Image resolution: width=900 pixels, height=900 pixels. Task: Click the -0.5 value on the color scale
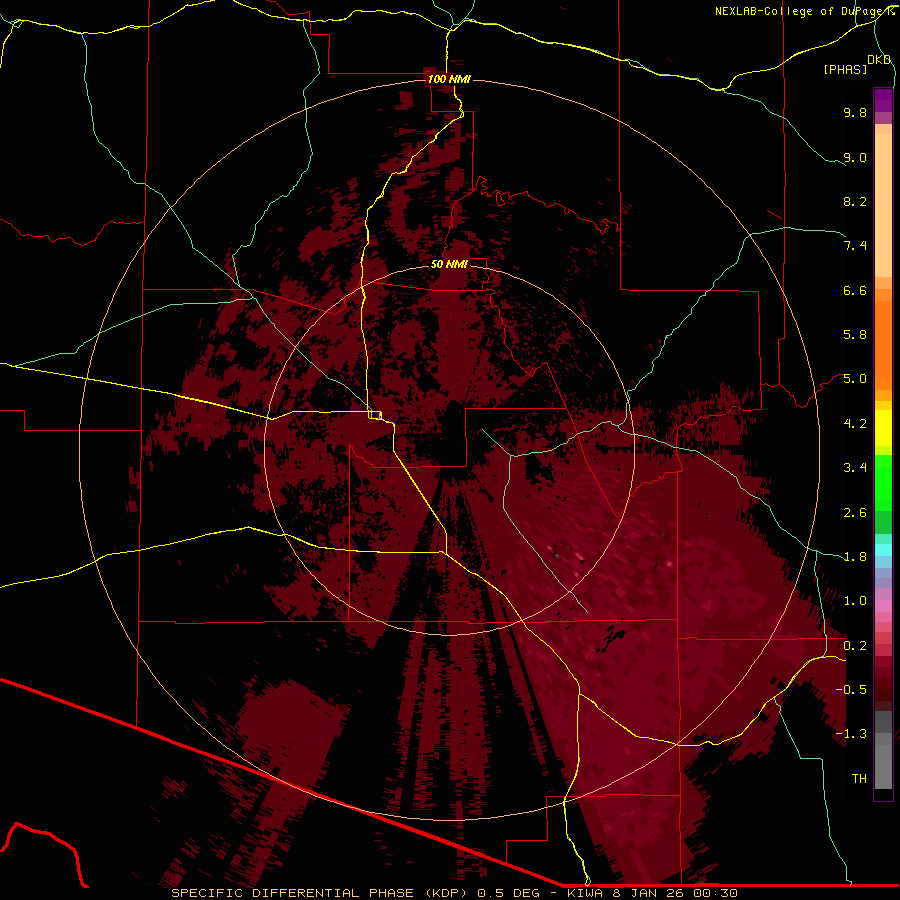(x=851, y=690)
